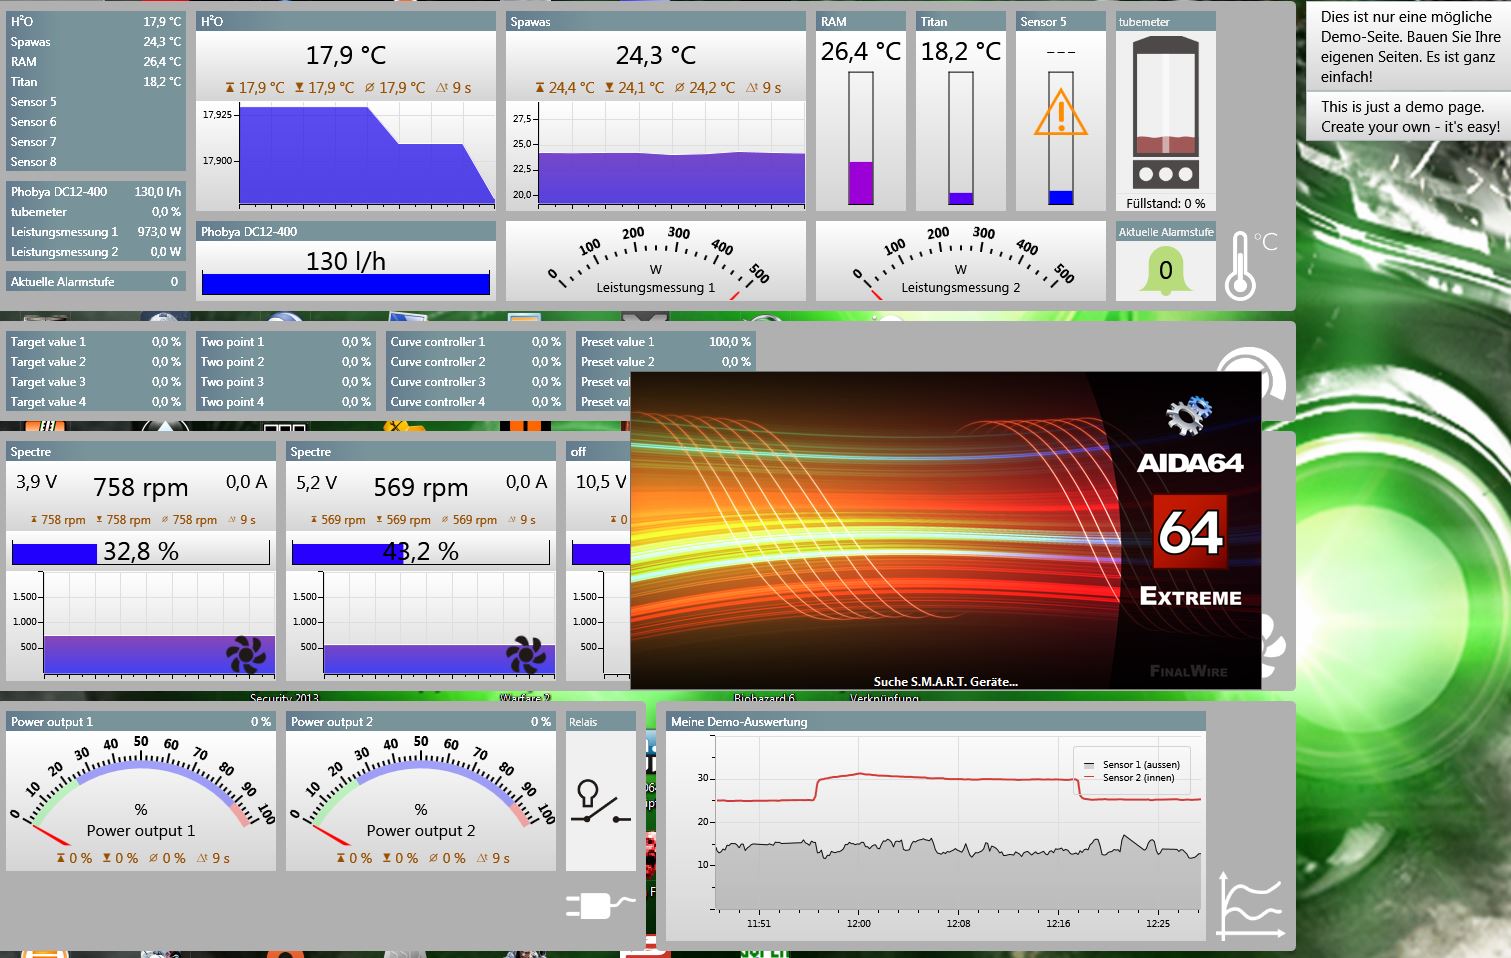Click the Phobya DC12-400 blue flow bar
The height and width of the screenshot is (958, 1511).
coord(346,284)
